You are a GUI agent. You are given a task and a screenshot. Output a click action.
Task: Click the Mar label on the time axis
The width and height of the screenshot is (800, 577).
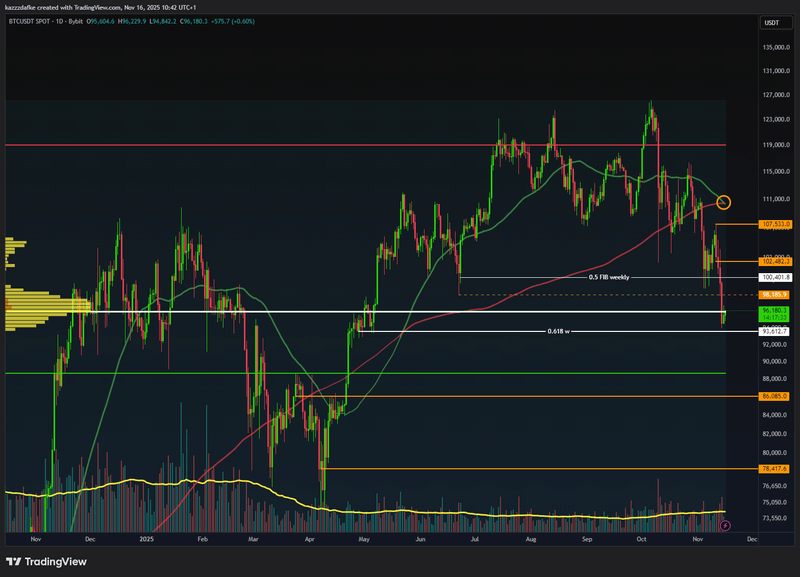click(254, 539)
